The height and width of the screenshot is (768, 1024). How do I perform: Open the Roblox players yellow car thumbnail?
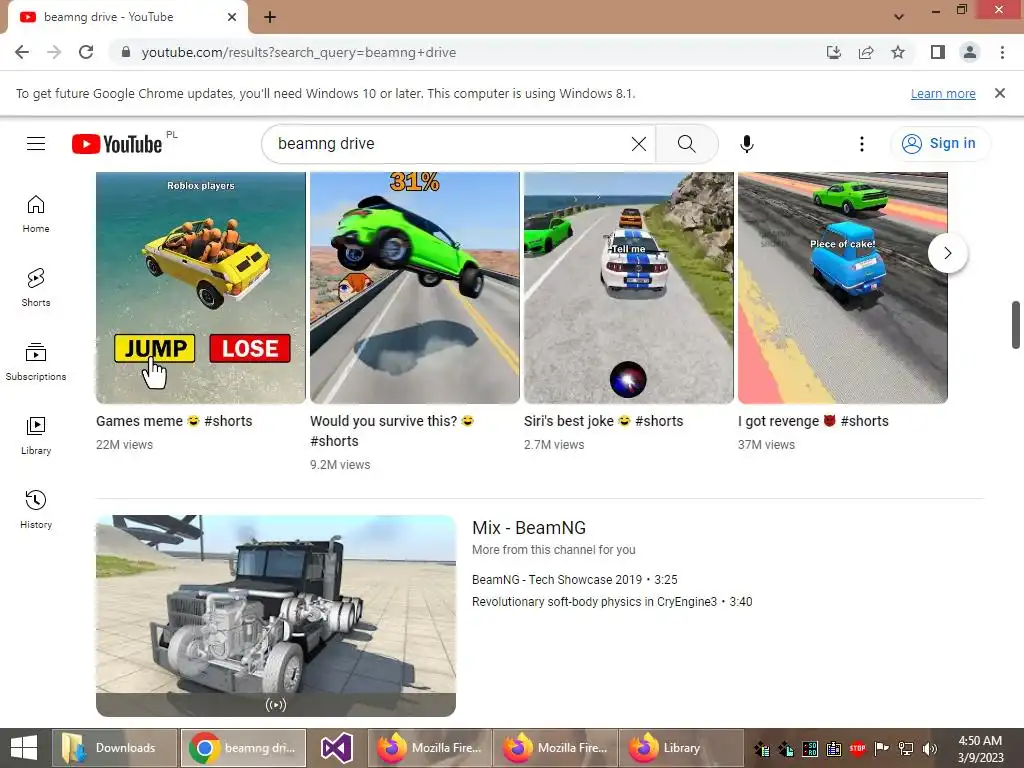pyautogui.click(x=200, y=287)
